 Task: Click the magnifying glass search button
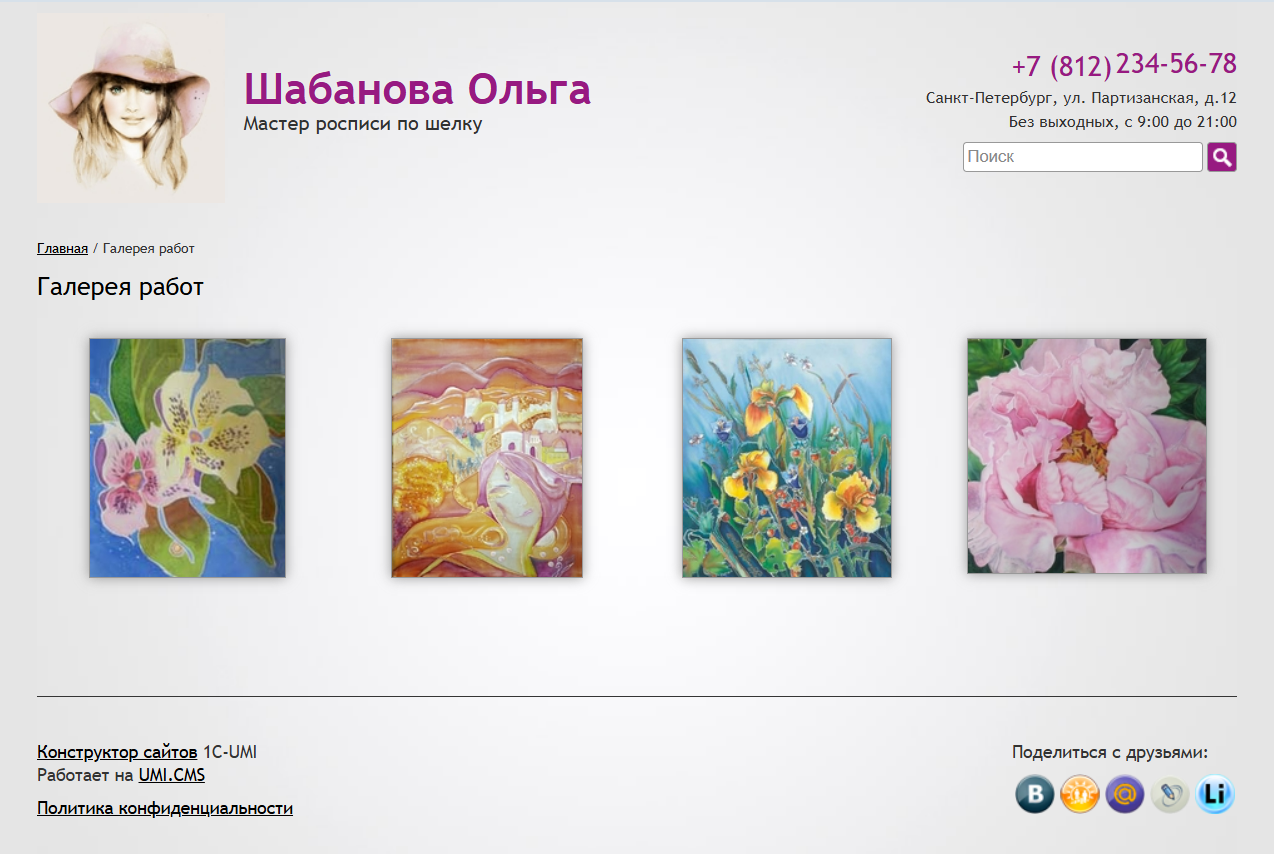tap(1221, 157)
